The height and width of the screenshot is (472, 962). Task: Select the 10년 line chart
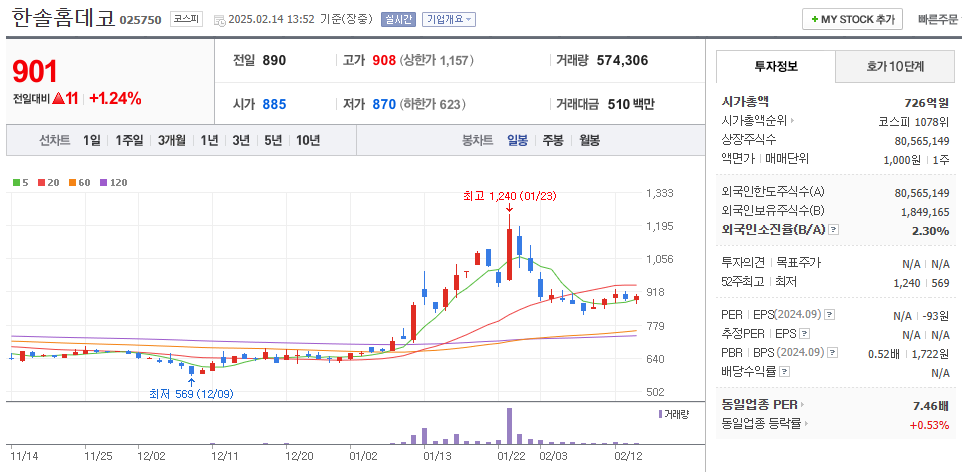[307, 141]
